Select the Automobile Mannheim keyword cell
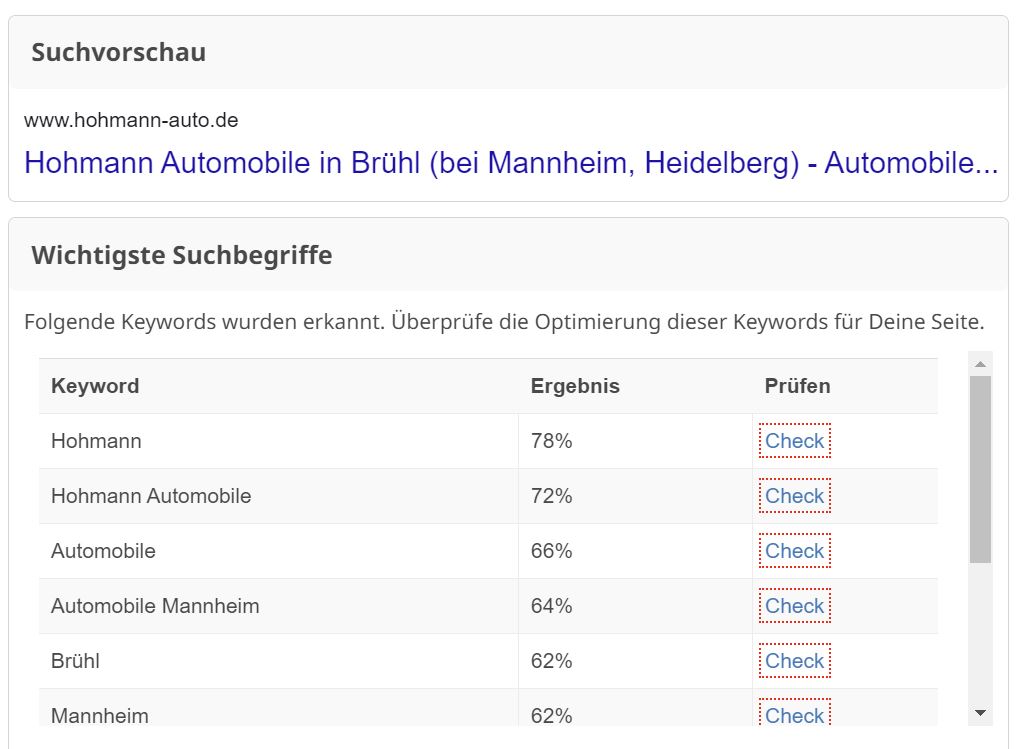This screenshot has width=1026, height=749. 155,606
